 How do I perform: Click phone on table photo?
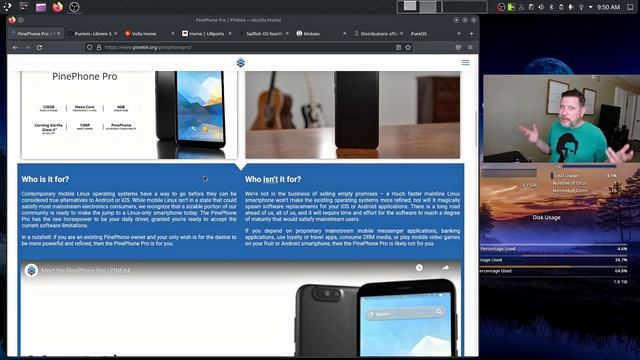pos(353,115)
